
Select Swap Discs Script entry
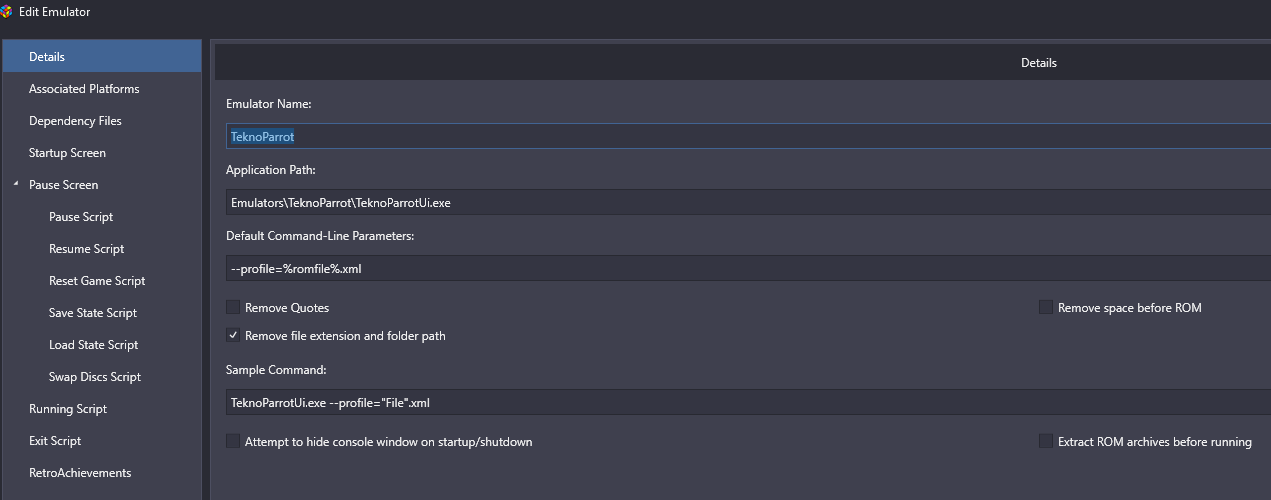95,377
